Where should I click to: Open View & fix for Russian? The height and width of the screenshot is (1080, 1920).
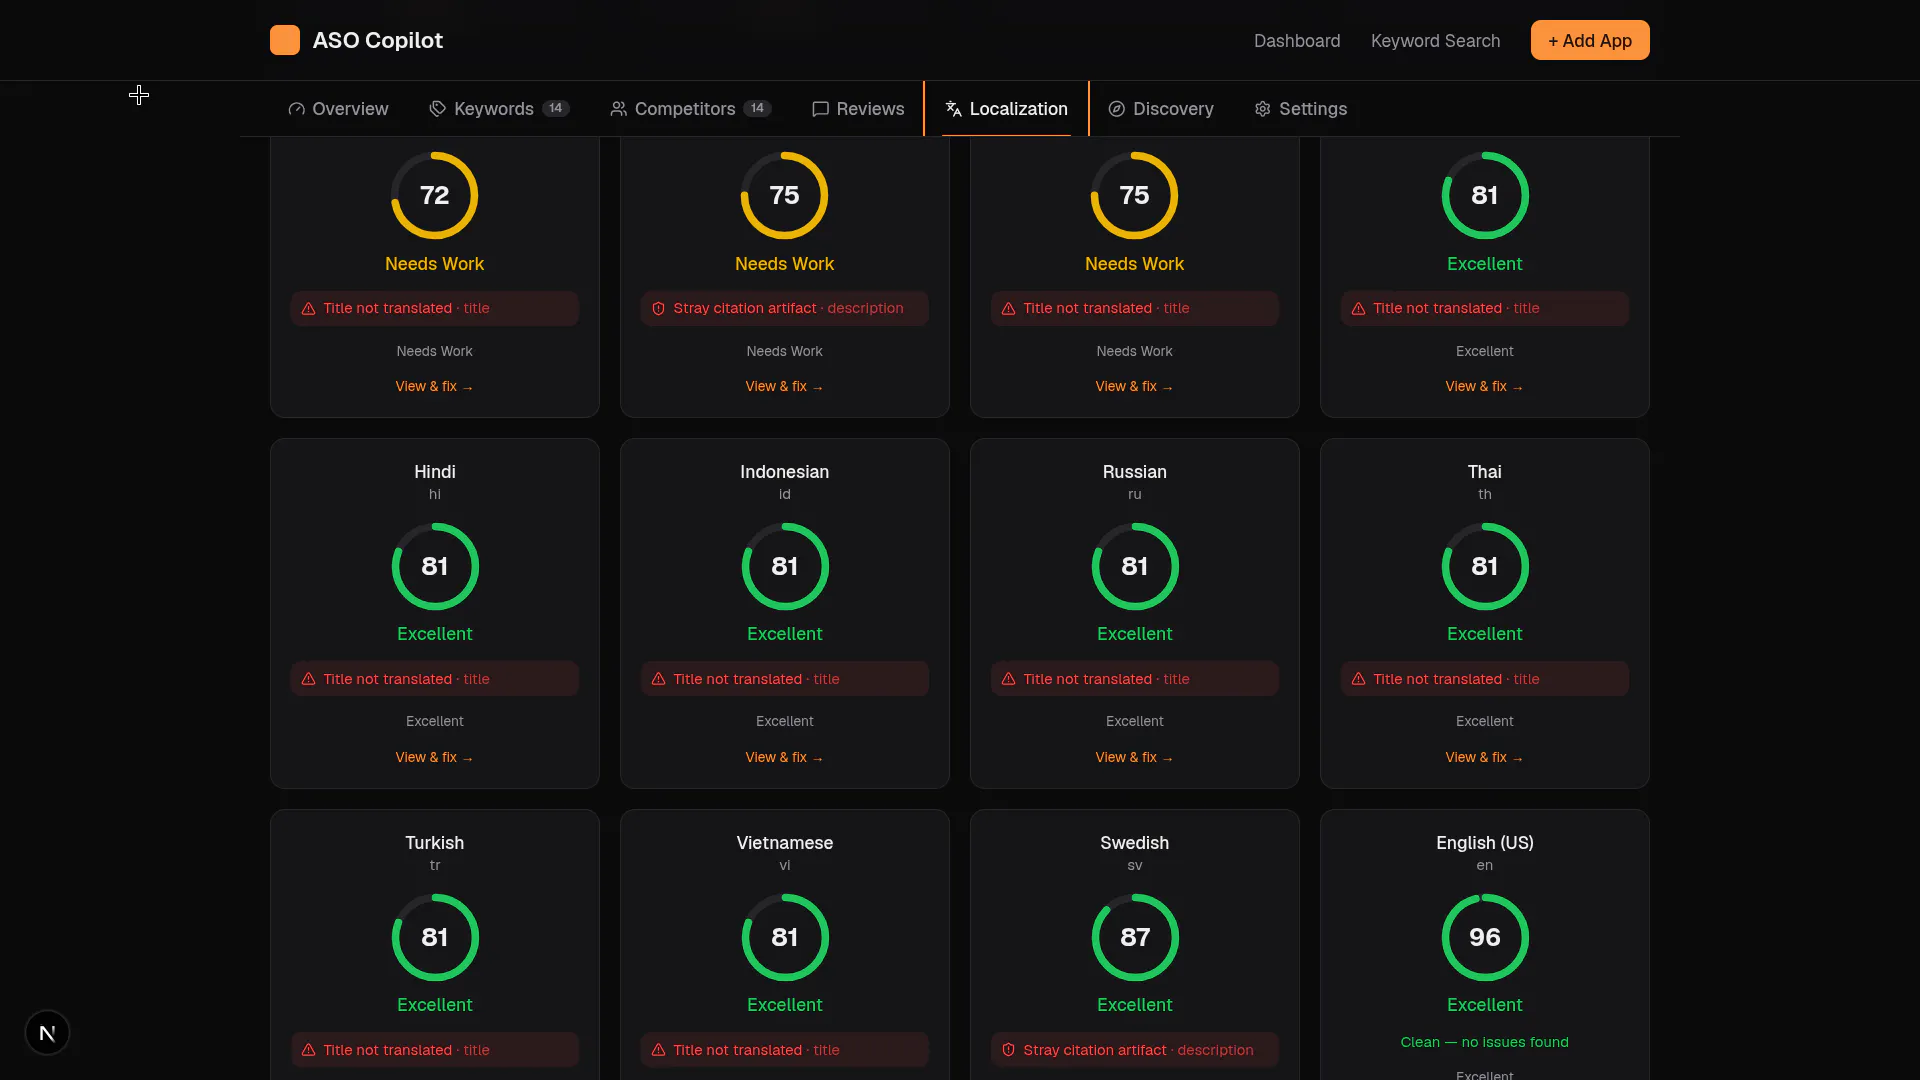click(1134, 758)
